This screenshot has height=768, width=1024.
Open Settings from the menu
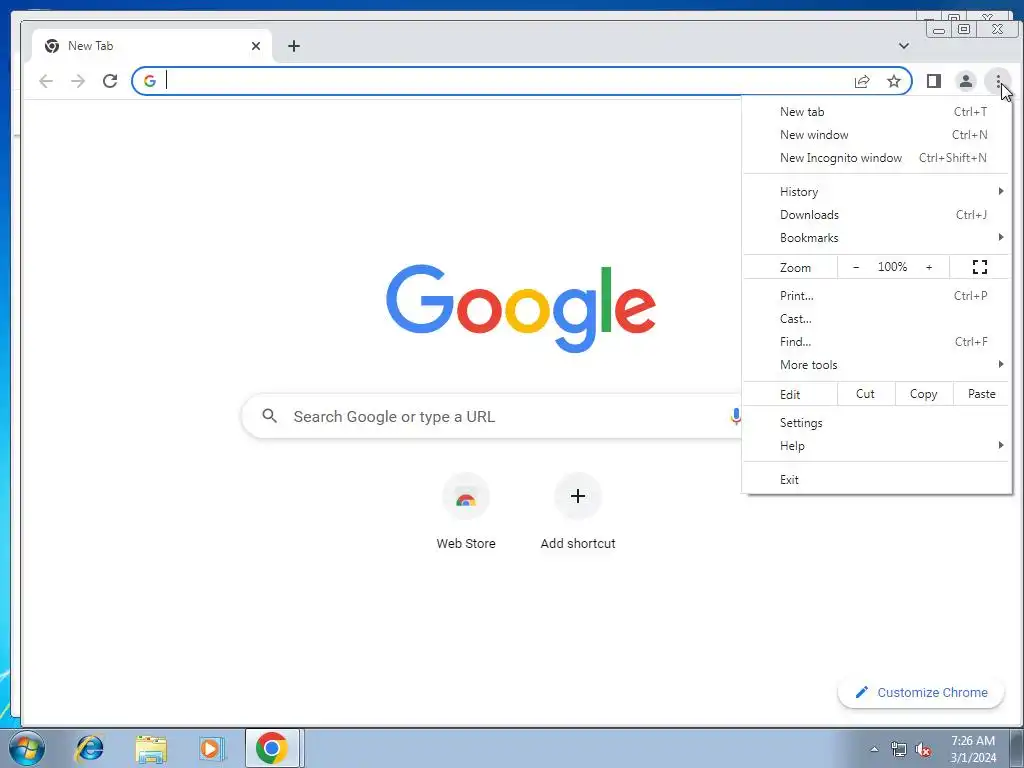(x=877, y=423)
